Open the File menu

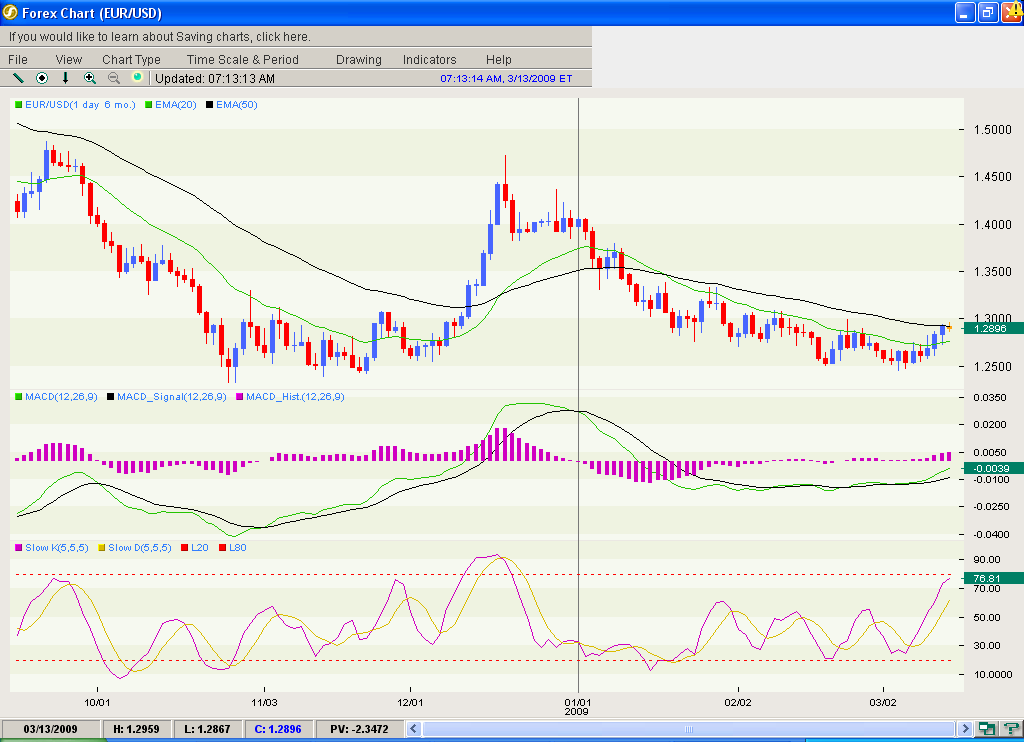[x=18, y=59]
